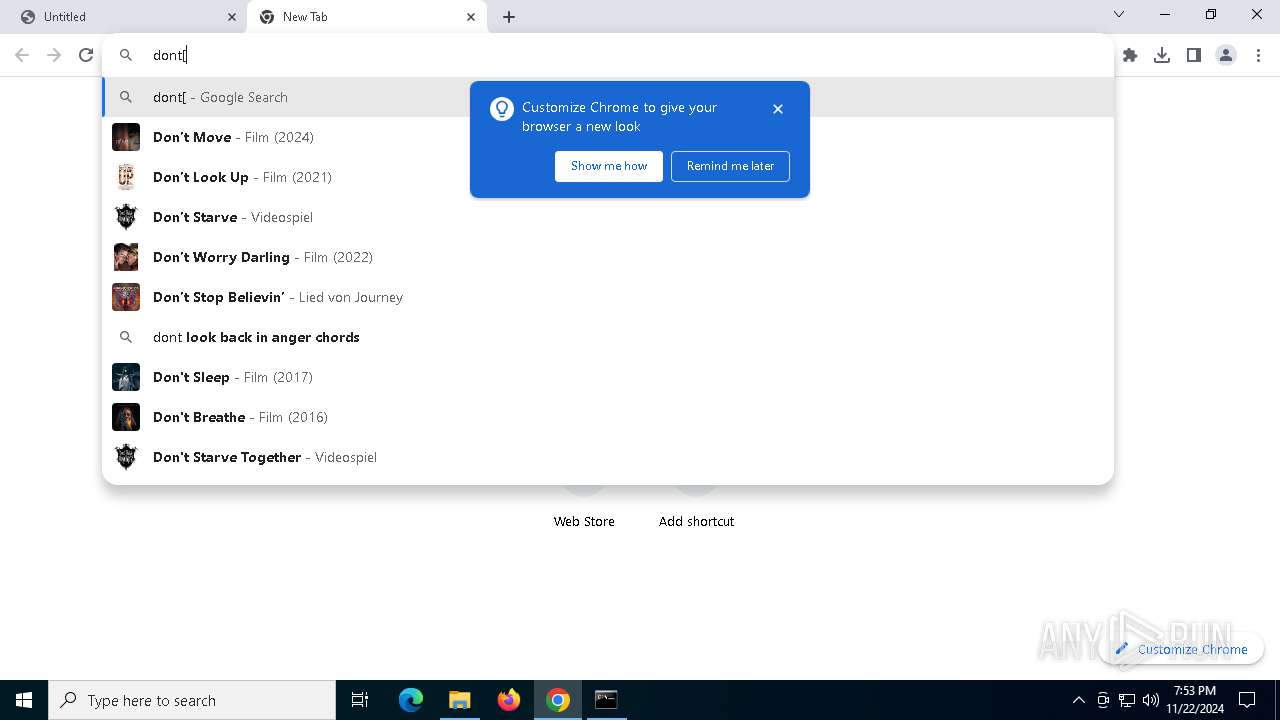Click the Don't Breathe poster thumbnail

(x=126, y=417)
